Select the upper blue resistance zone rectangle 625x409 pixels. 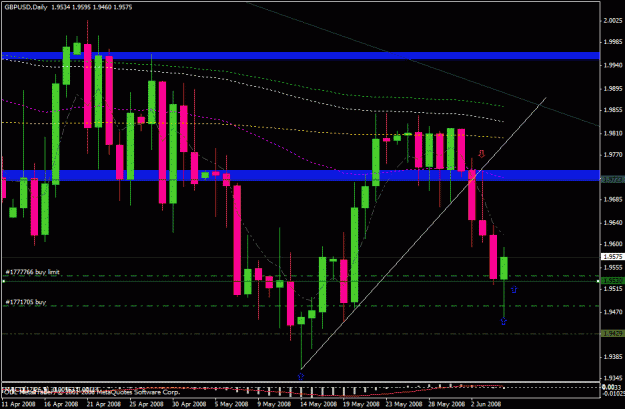pos(301,55)
